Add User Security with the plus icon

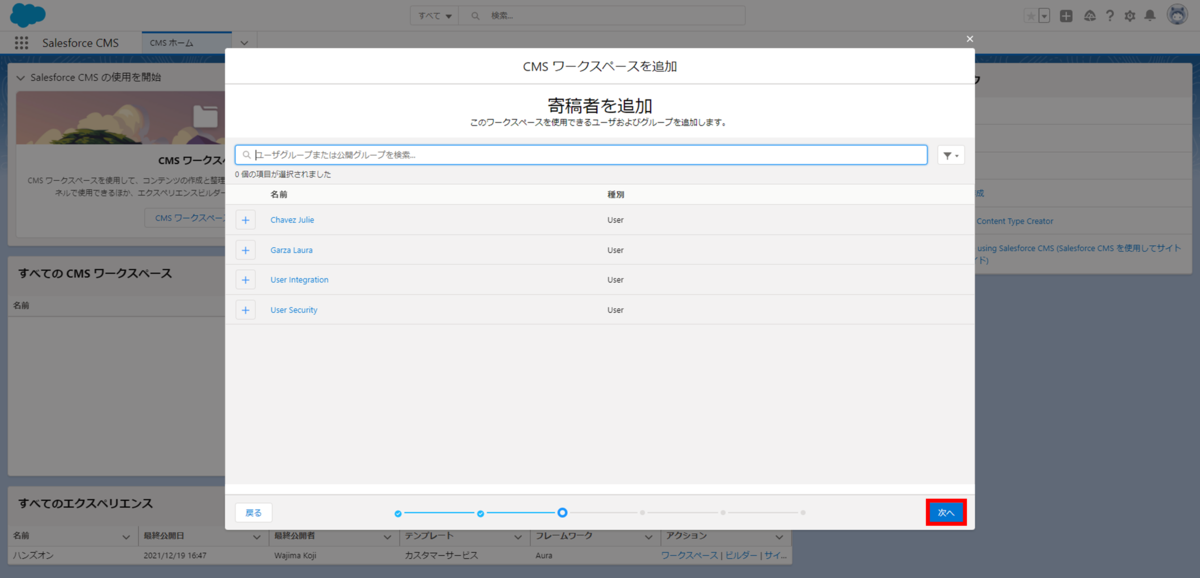245,310
